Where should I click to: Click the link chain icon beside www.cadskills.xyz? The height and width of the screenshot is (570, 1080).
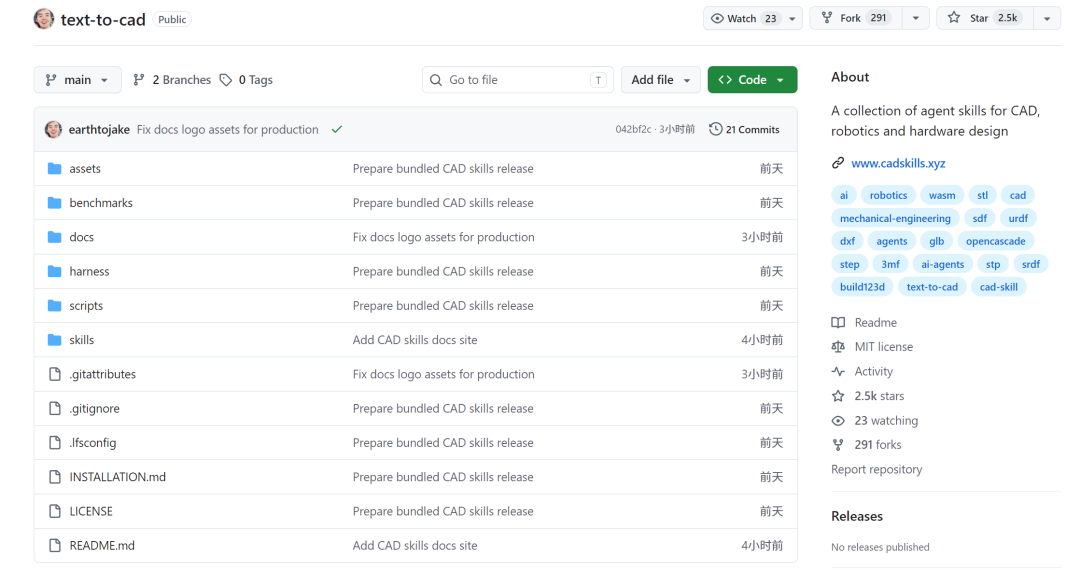pos(838,163)
